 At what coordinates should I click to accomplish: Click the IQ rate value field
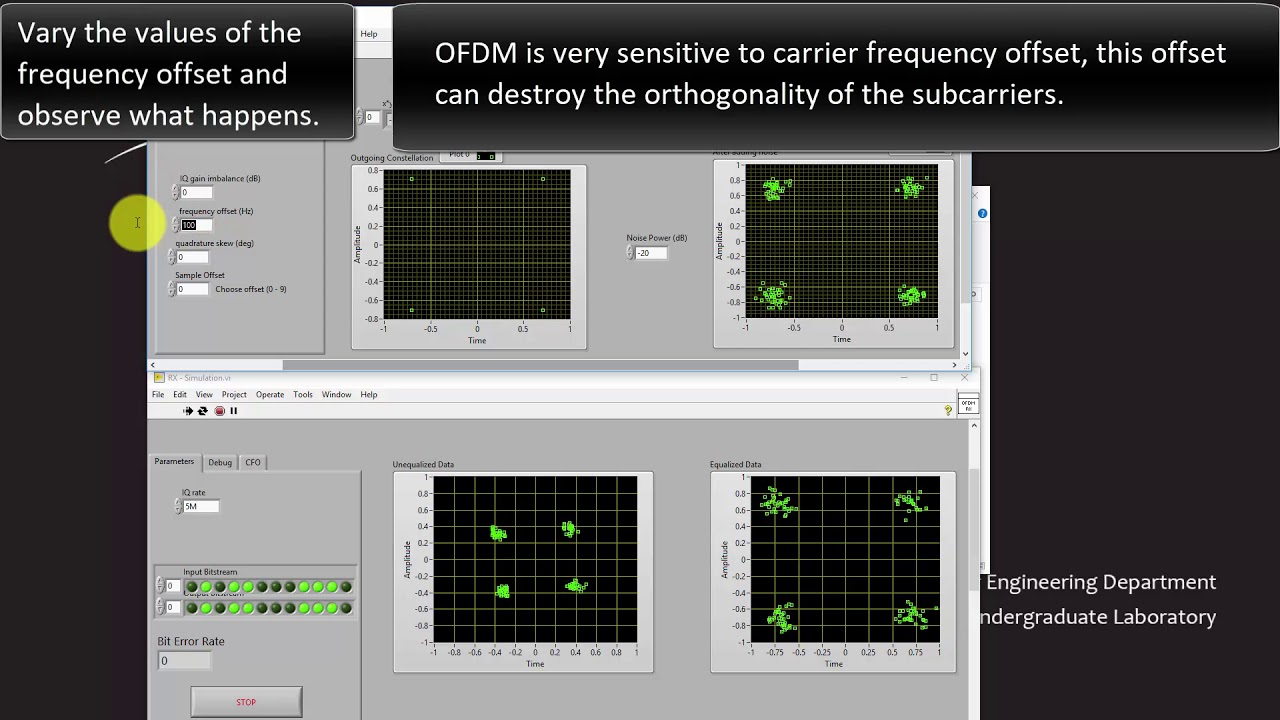pos(200,506)
